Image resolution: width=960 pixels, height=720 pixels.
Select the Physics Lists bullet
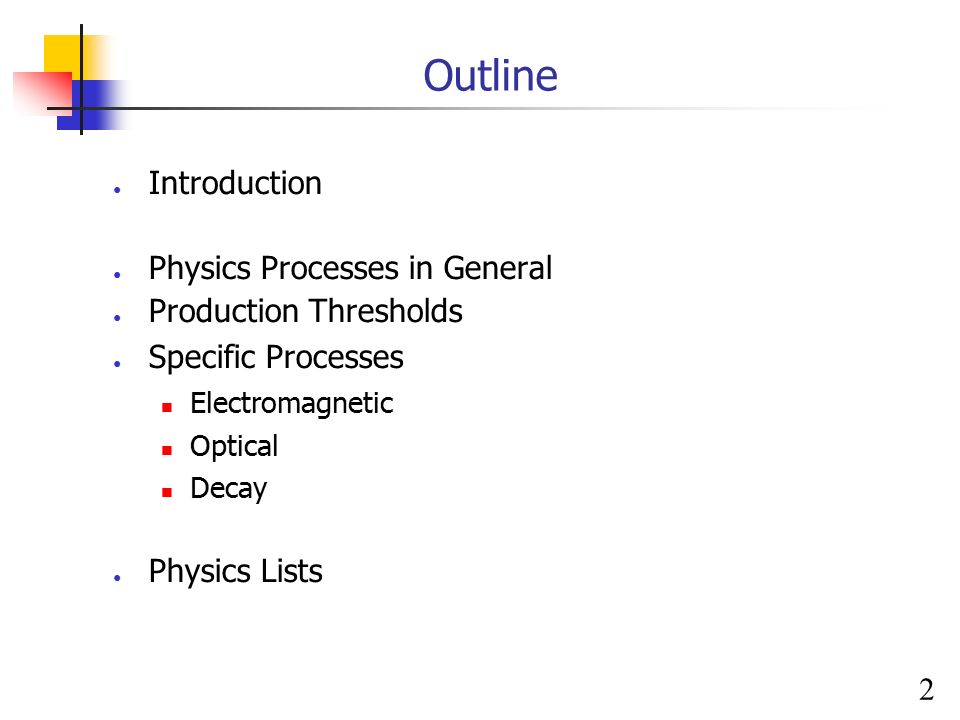235,571
